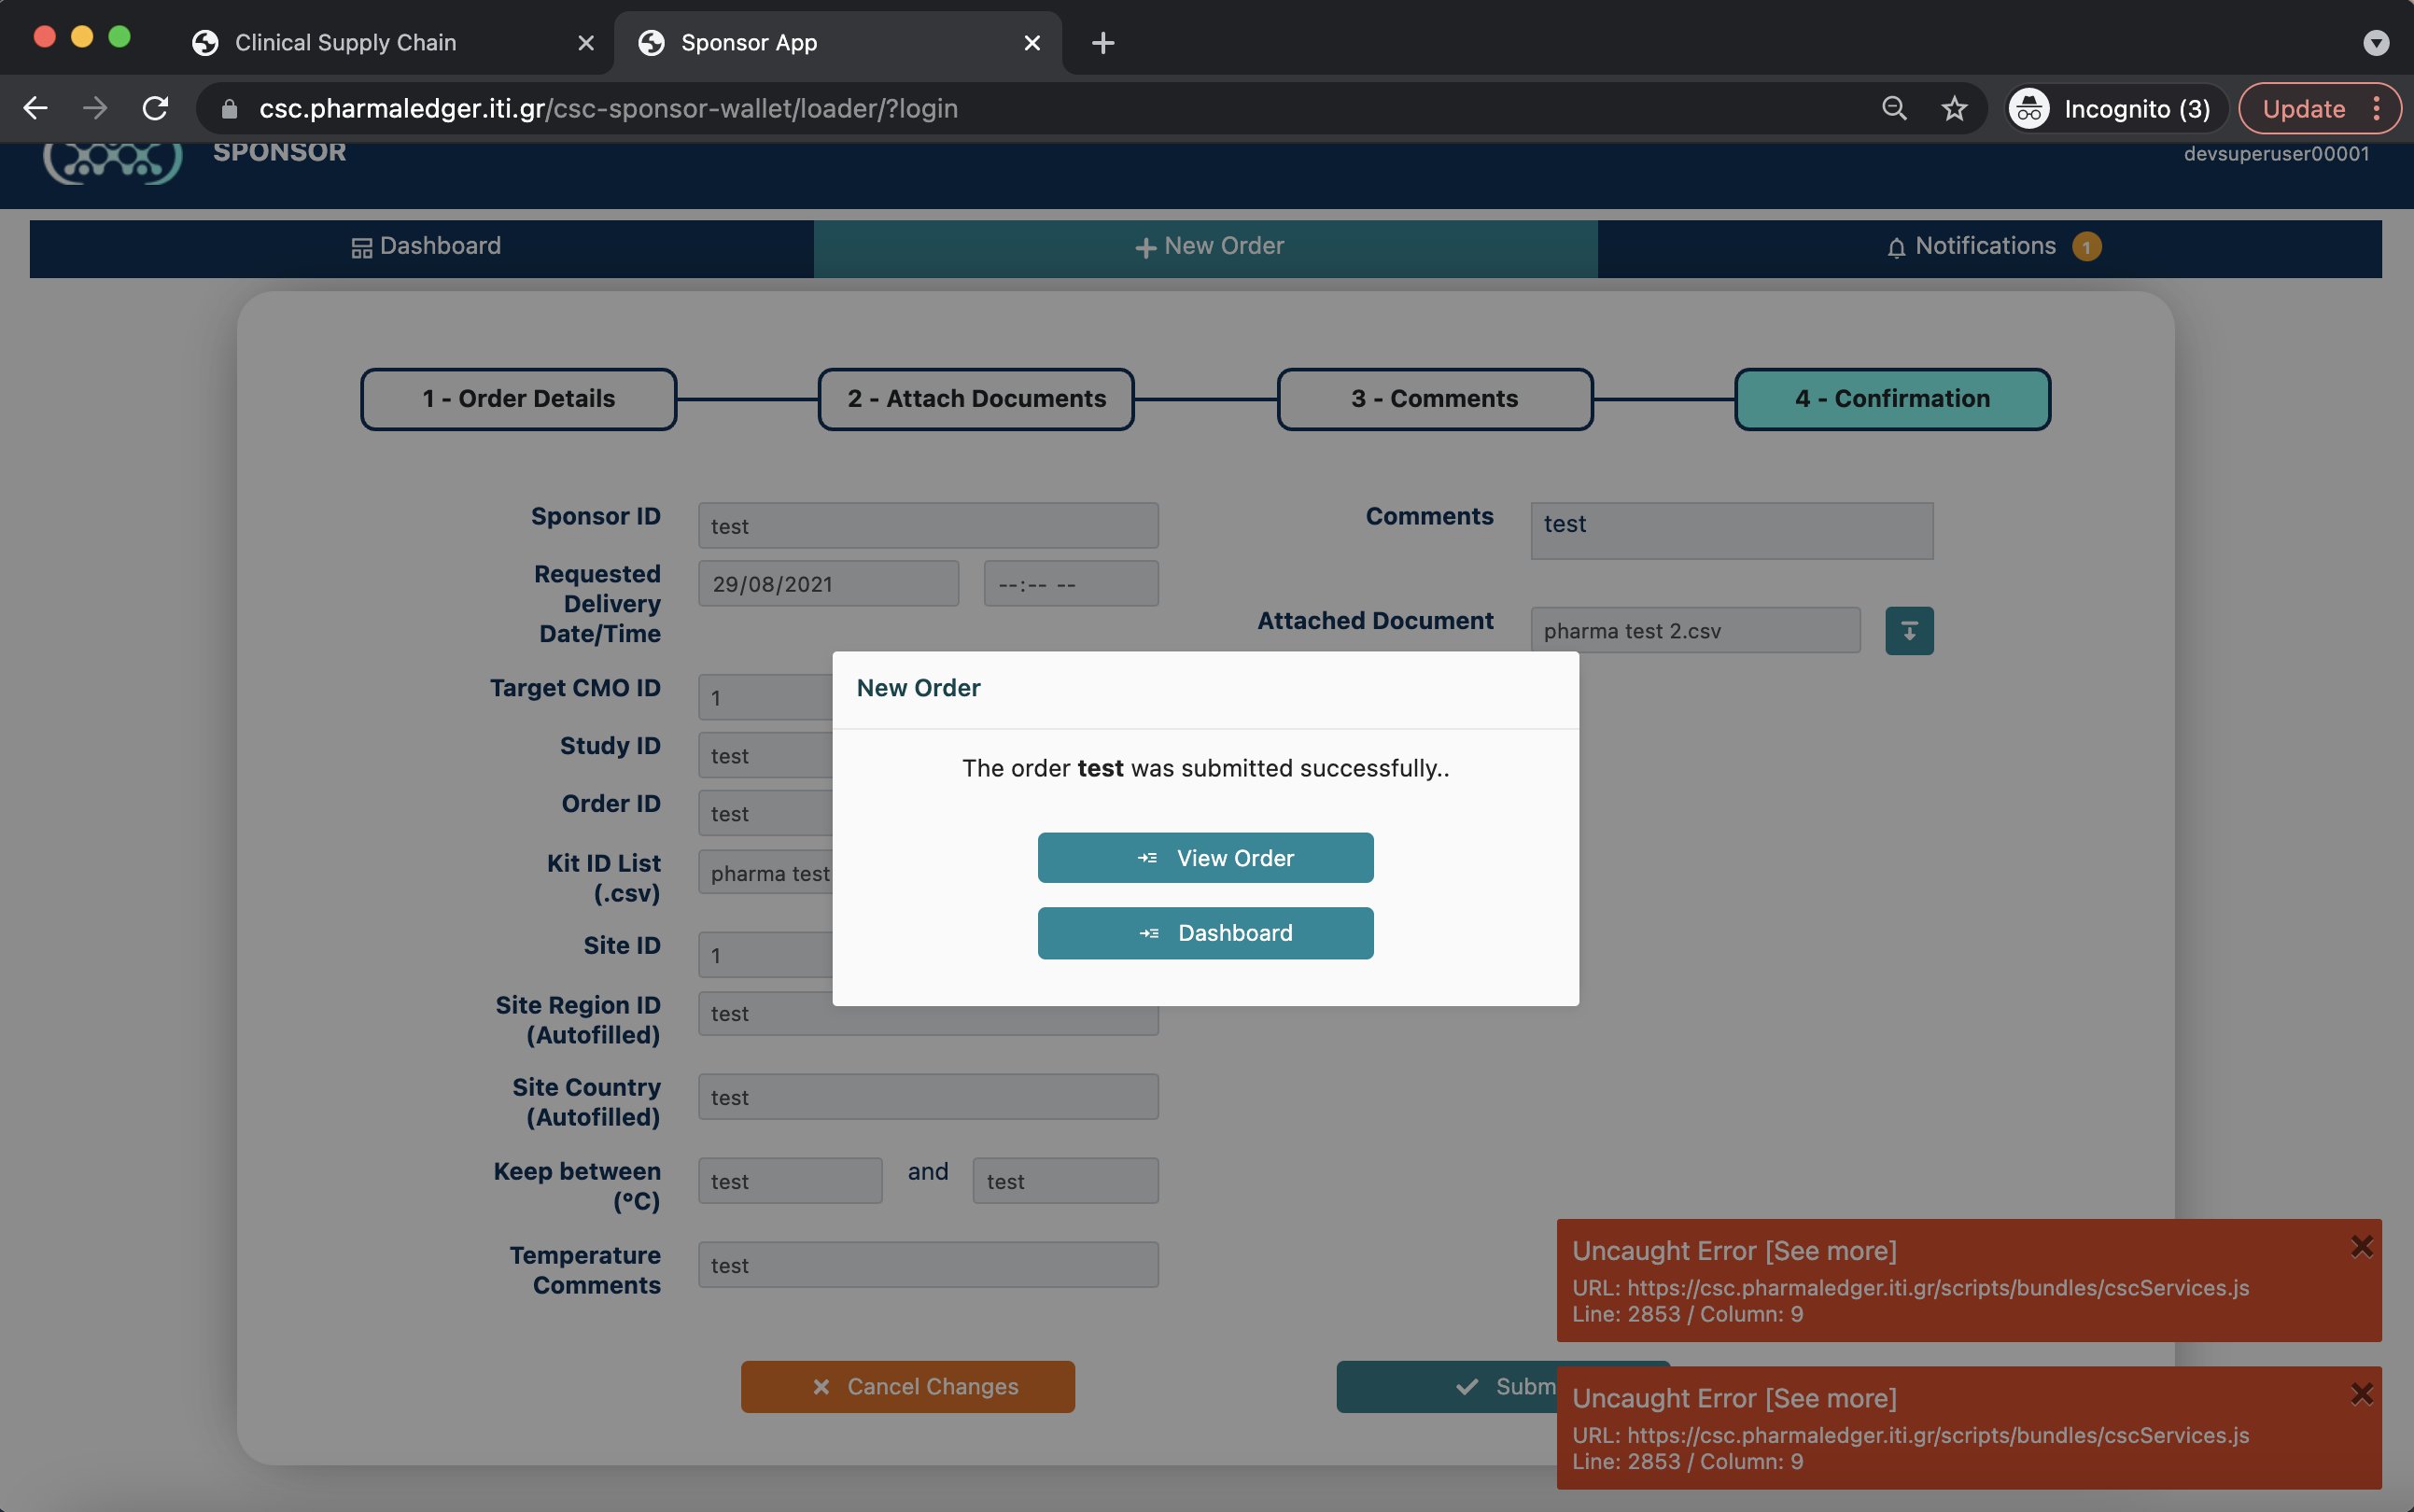Click Dashboard button in the dialog

pos(1205,933)
